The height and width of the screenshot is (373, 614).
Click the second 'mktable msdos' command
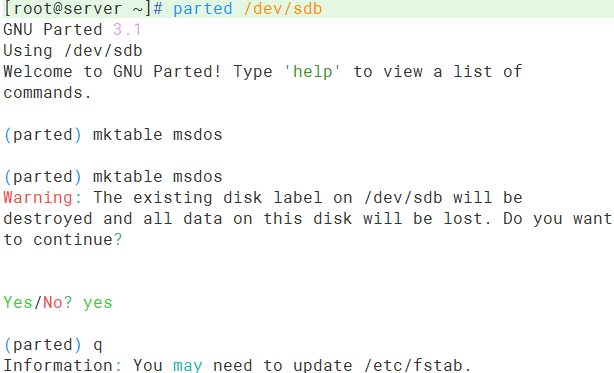(x=157, y=177)
